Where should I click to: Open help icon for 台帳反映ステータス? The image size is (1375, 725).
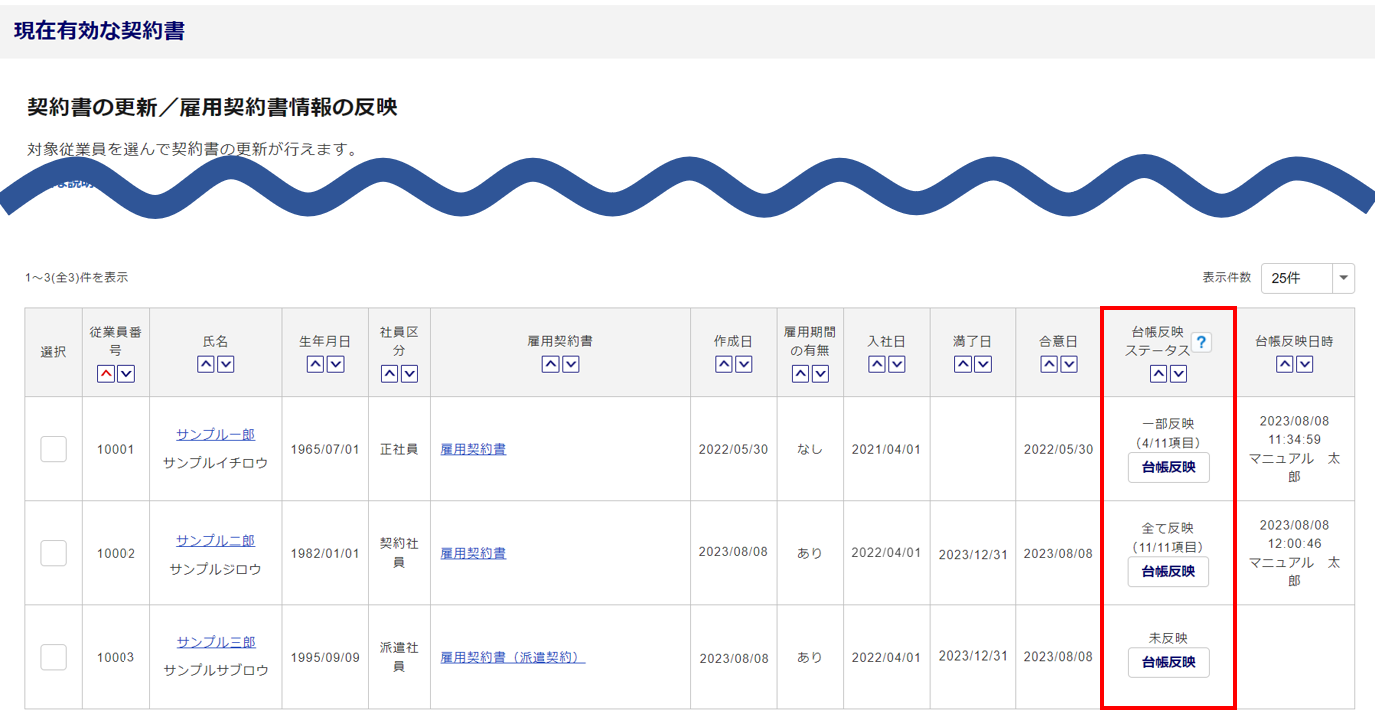pyautogui.click(x=1201, y=342)
